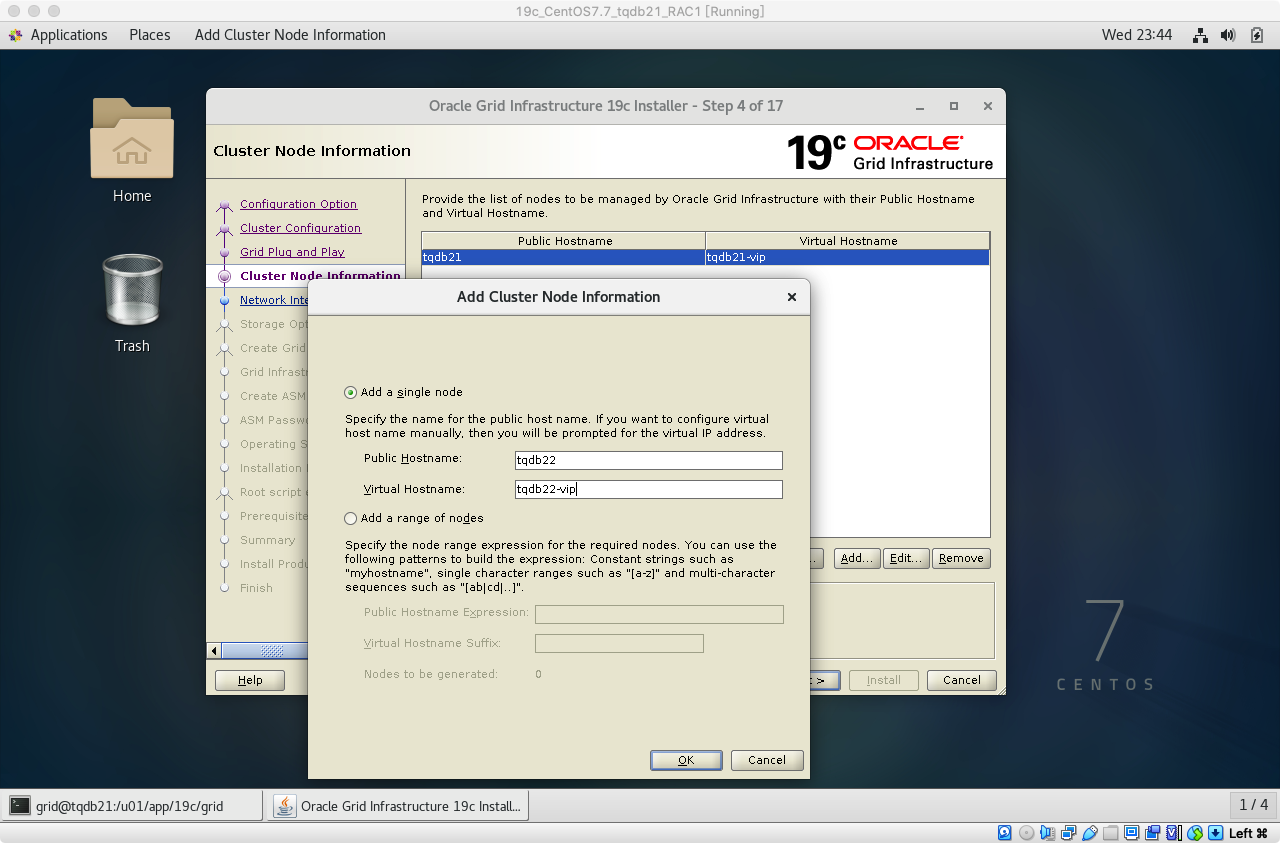Screen dimensions: 1280x843
Task: Minimize the Oracle installer window
Action: coord(920,106)
